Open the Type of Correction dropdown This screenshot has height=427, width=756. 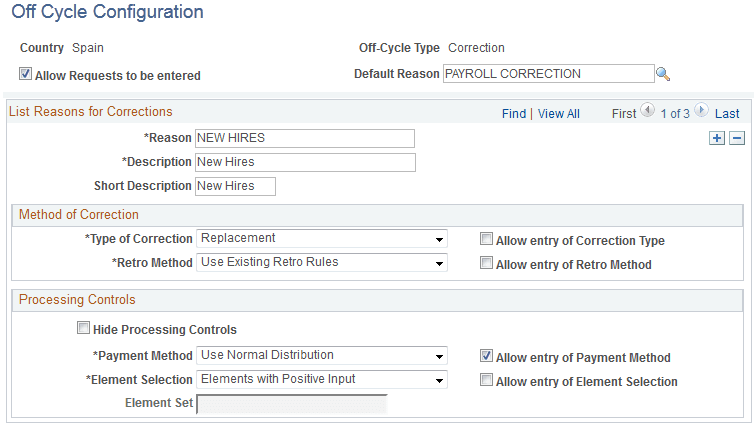pos(322,239)
